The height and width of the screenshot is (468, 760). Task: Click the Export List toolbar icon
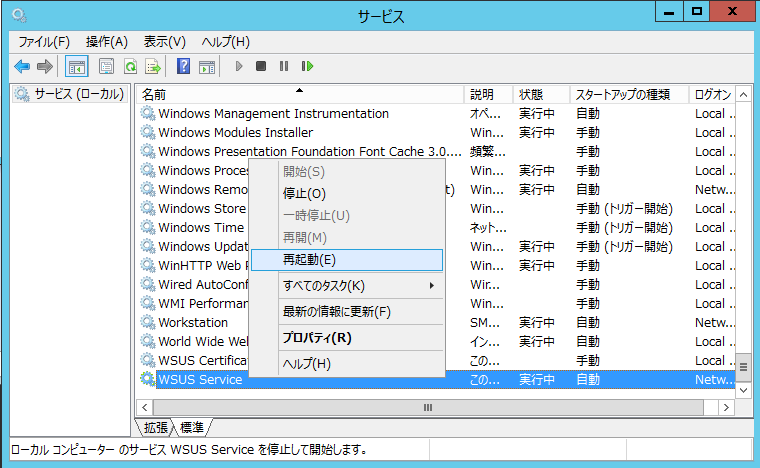(153, 66)
